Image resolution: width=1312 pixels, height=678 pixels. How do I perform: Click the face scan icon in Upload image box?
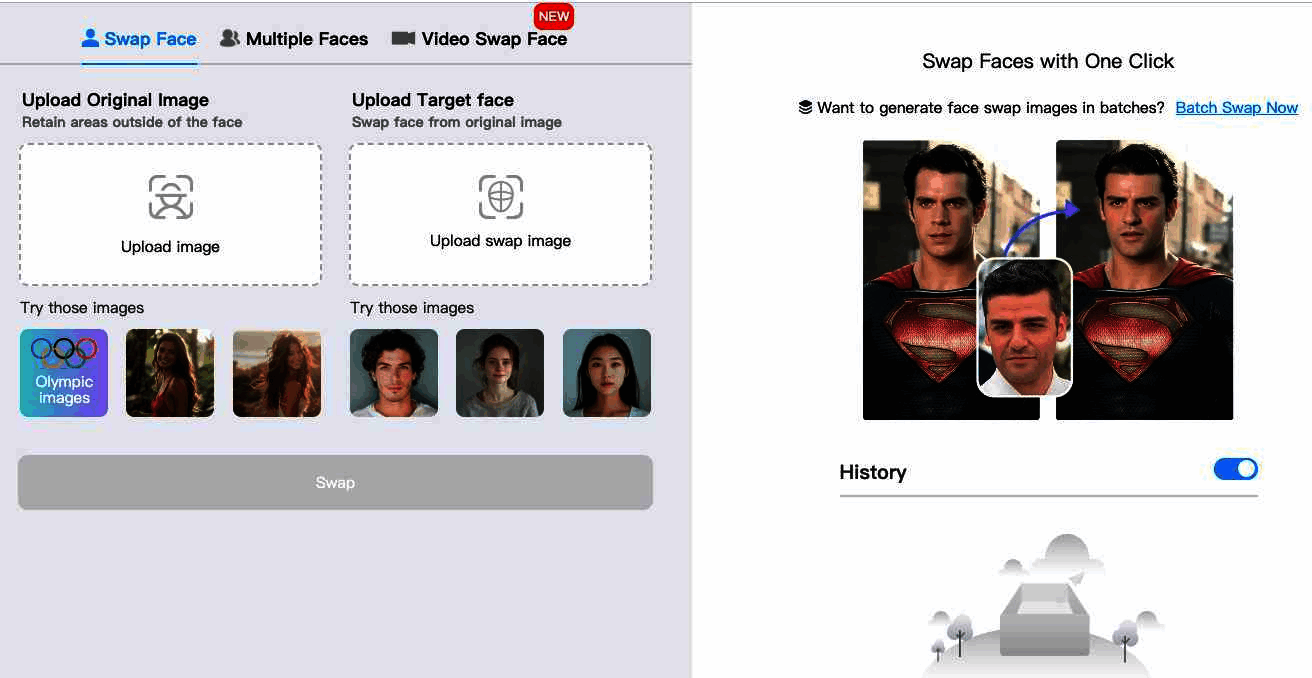(x=171, y=197)
